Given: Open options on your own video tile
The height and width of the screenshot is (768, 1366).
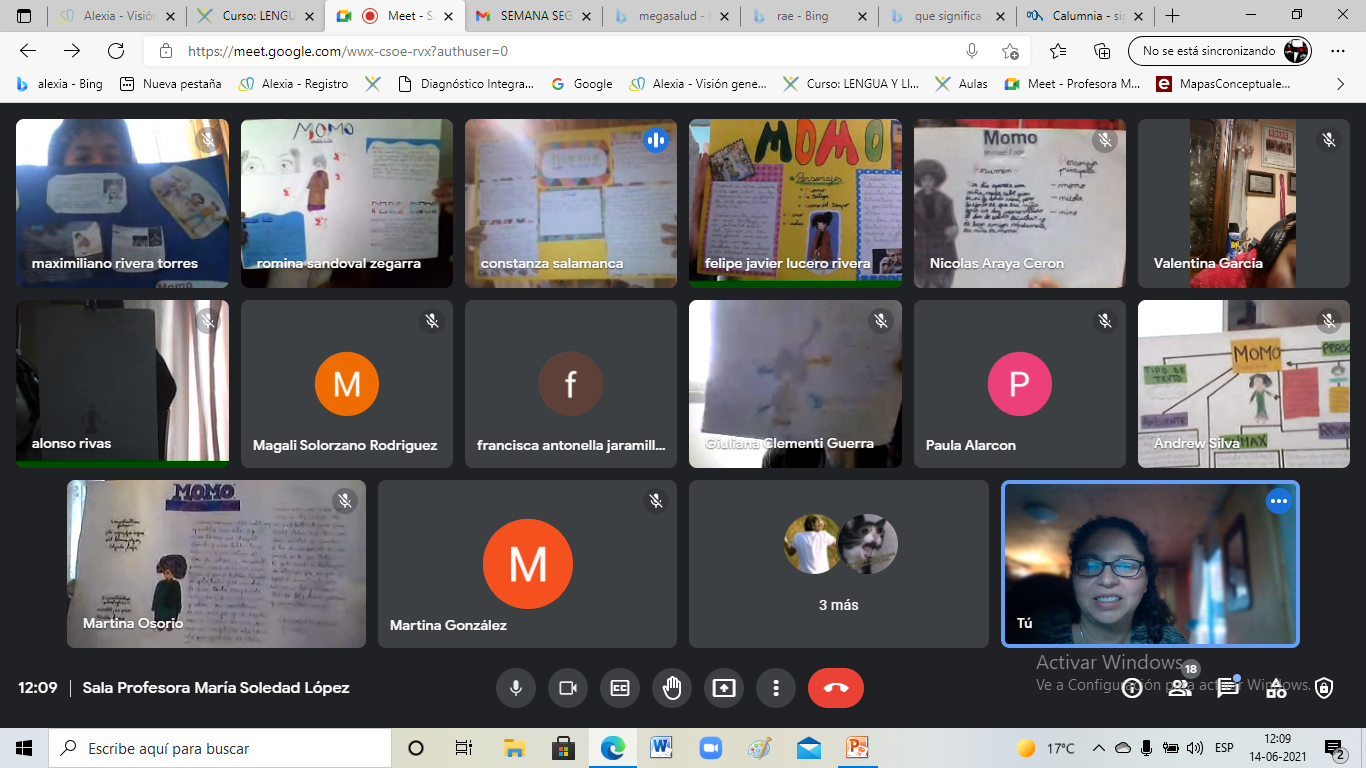Looking at the screenshot, I should click(x=1278, y=502).
